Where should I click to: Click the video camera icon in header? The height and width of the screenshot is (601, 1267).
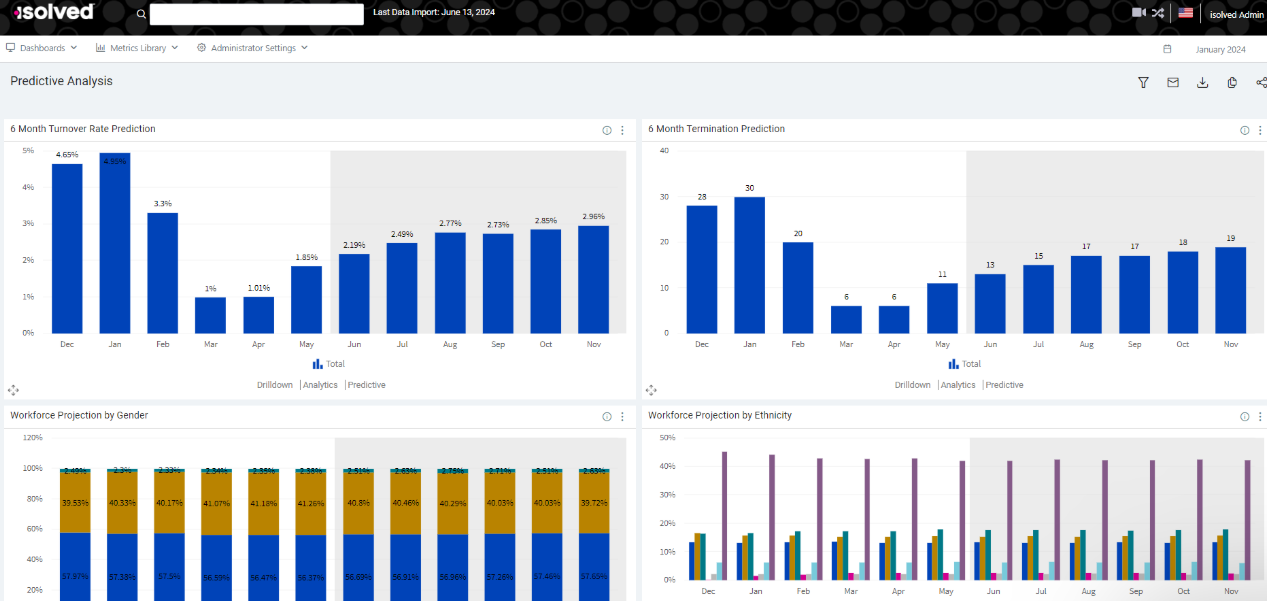1138,13
